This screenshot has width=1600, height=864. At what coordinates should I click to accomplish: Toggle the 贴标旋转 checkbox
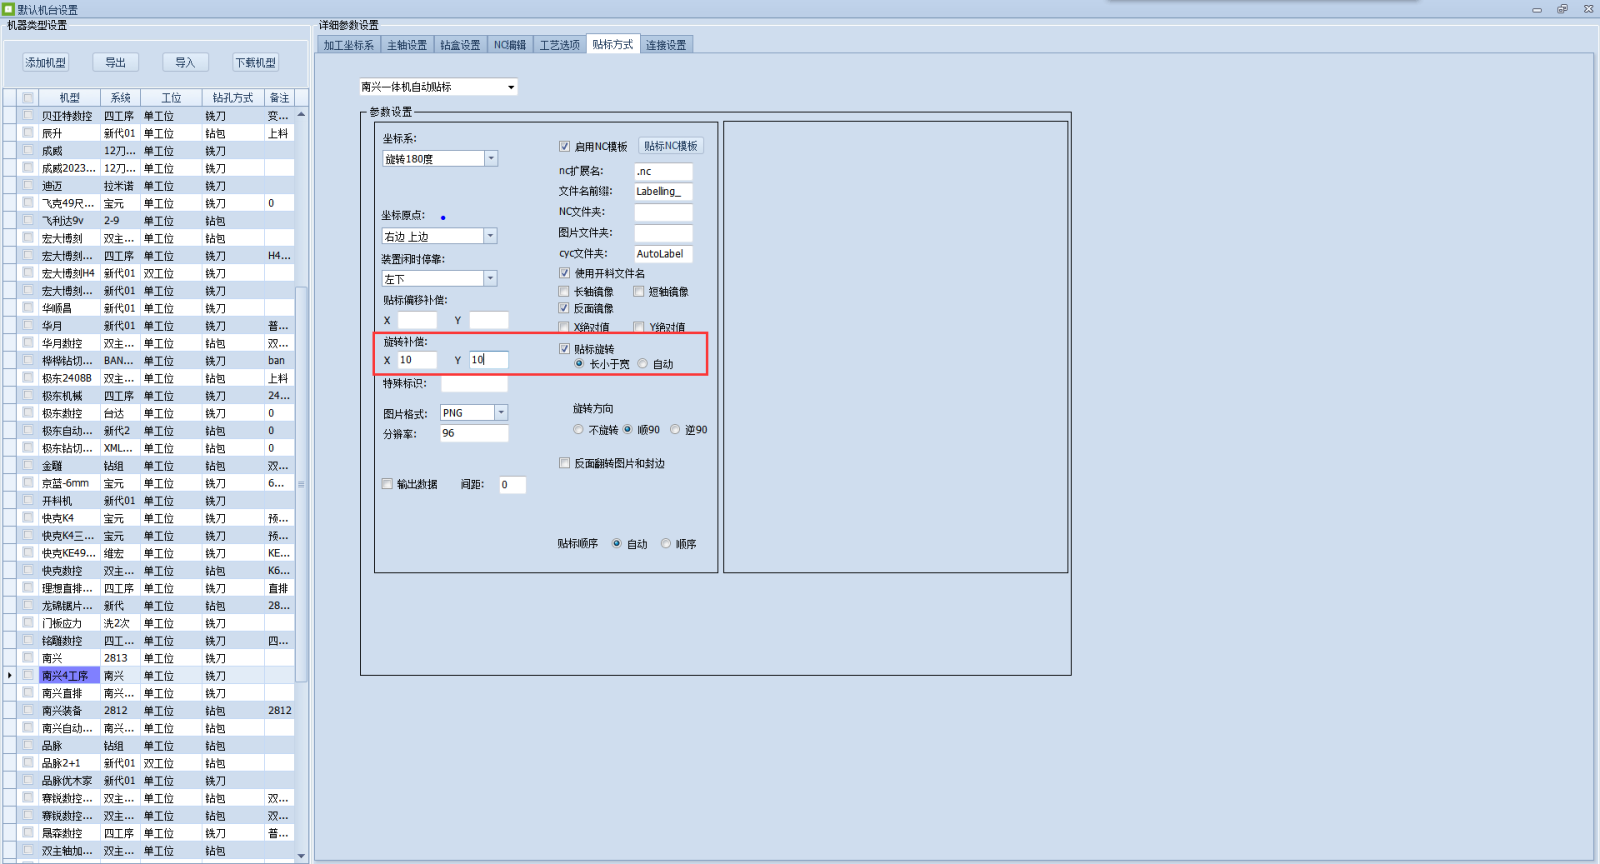click(564, 349)
